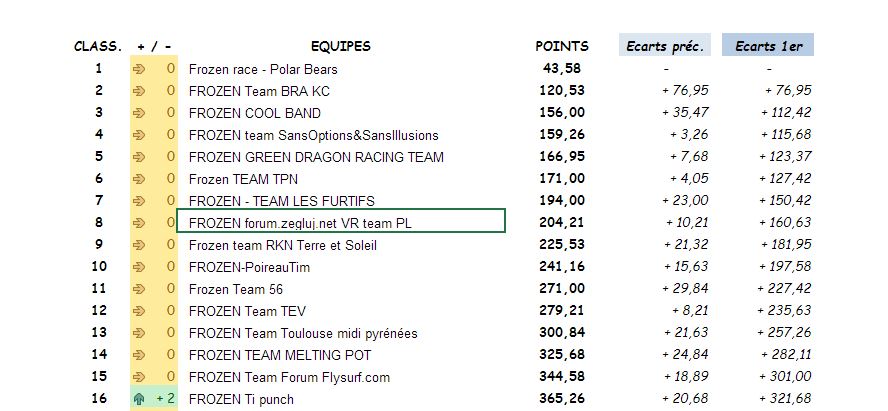The image size is (888, 411).
Task: Click the POINTS column header
Action: 562,46
